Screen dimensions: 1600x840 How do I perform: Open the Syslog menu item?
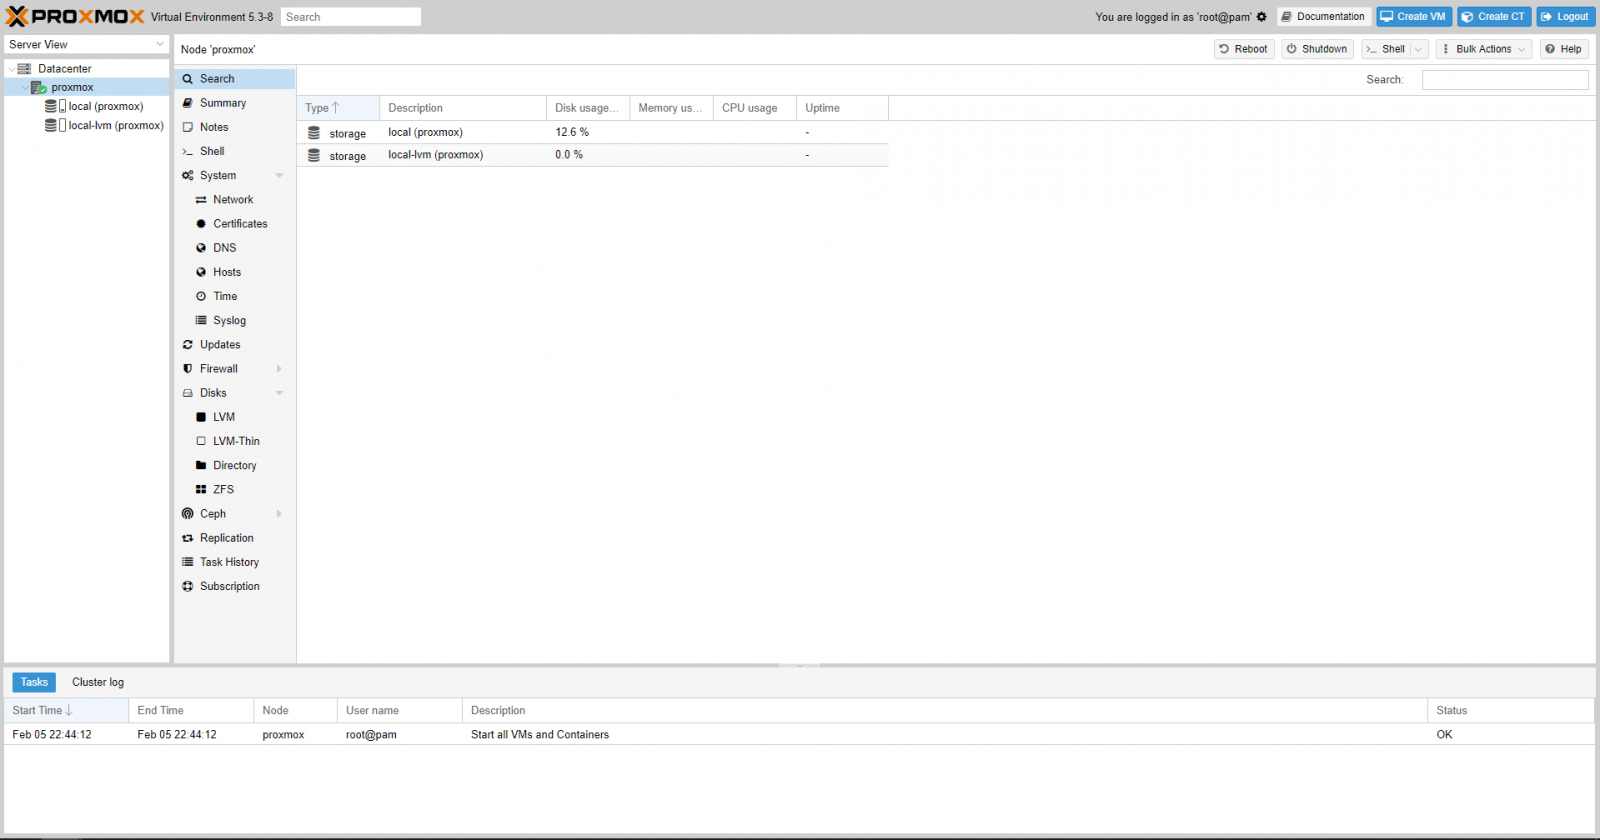click(x=235, y=320)
